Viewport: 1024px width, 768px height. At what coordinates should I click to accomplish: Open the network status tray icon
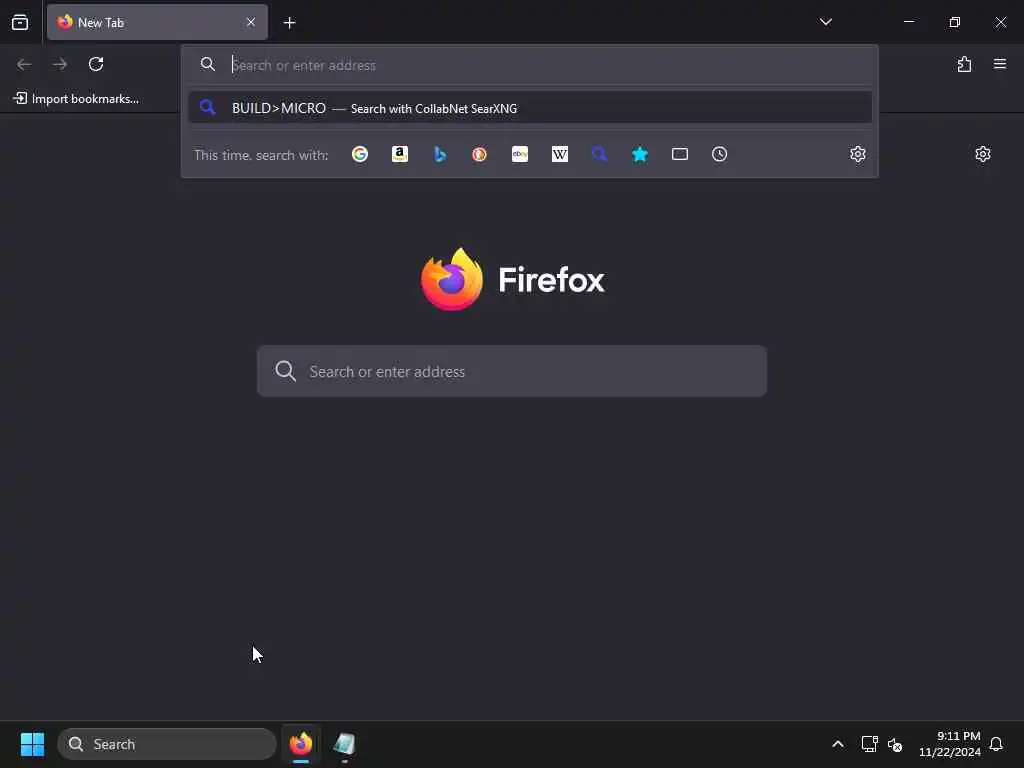[869, 744]
